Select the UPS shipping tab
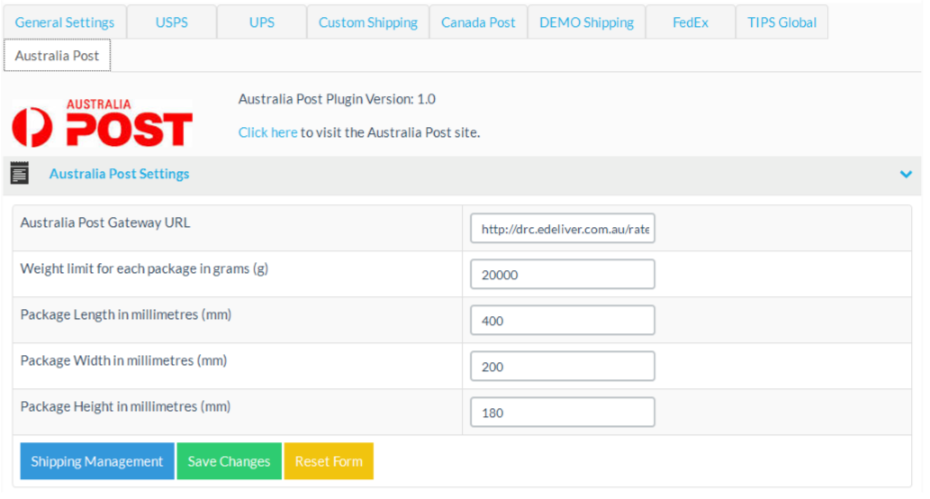Screen dimensions: 930x499 point(261,22)
